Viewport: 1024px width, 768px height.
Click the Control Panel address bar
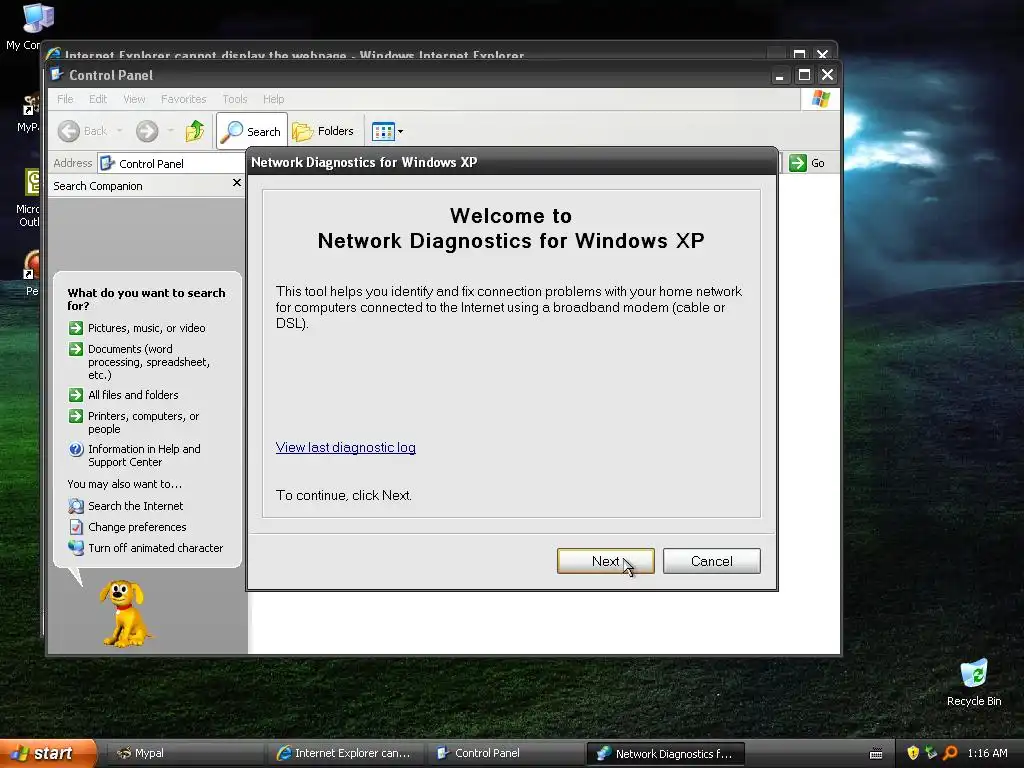171,163
